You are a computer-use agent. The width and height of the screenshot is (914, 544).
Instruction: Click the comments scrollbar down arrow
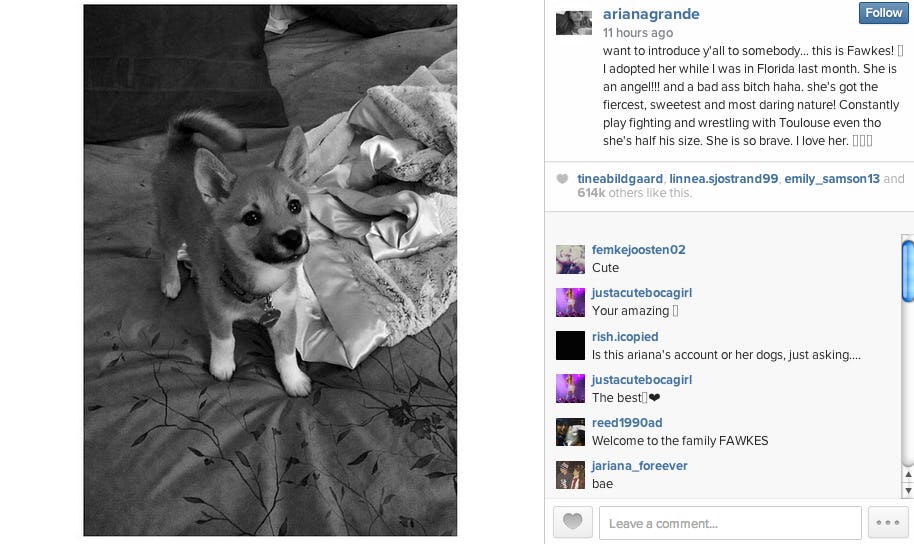pyautogui.click(x=908, y=491)
